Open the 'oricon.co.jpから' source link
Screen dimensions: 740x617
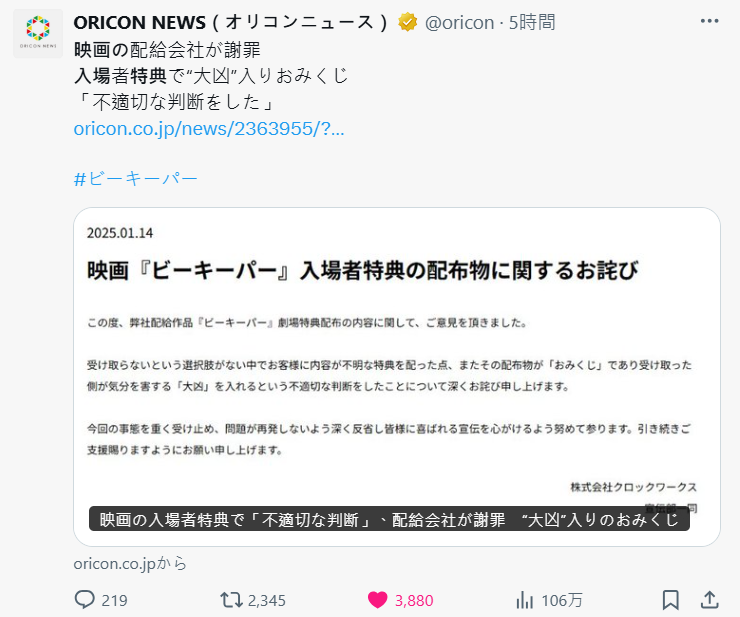(x=130, y=563)
